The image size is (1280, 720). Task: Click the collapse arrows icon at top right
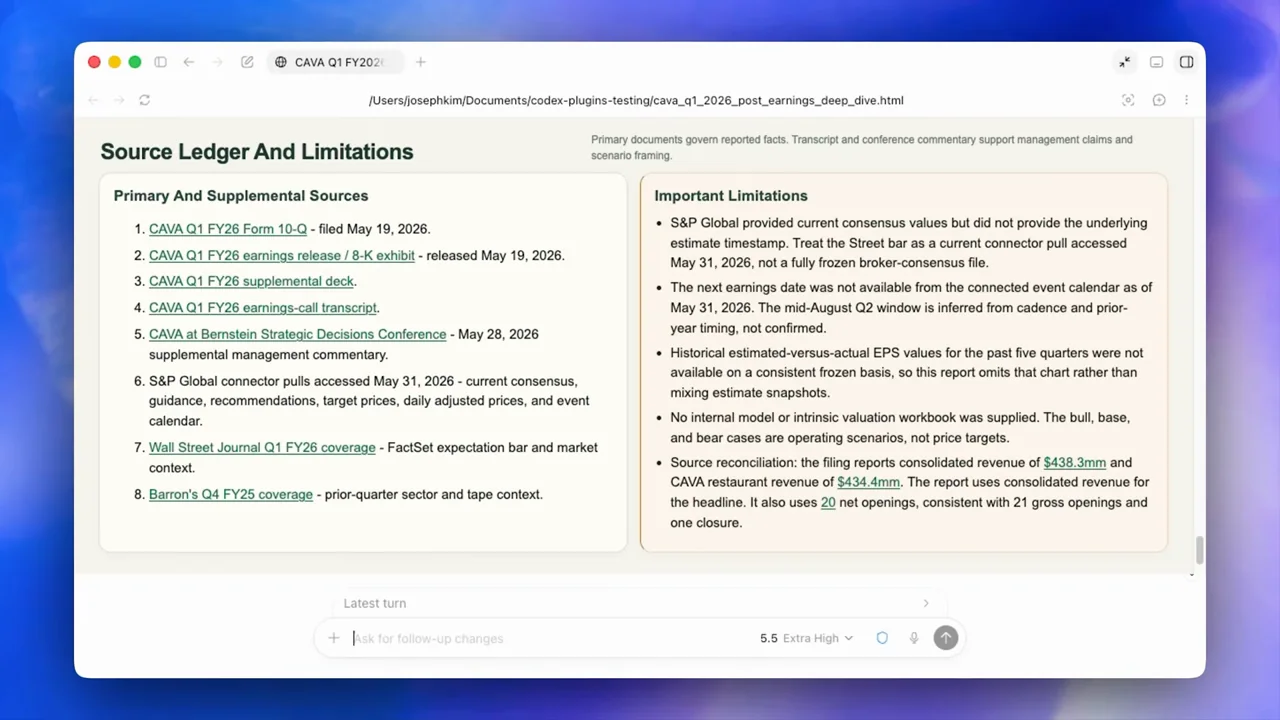(x=1125, y=62)
